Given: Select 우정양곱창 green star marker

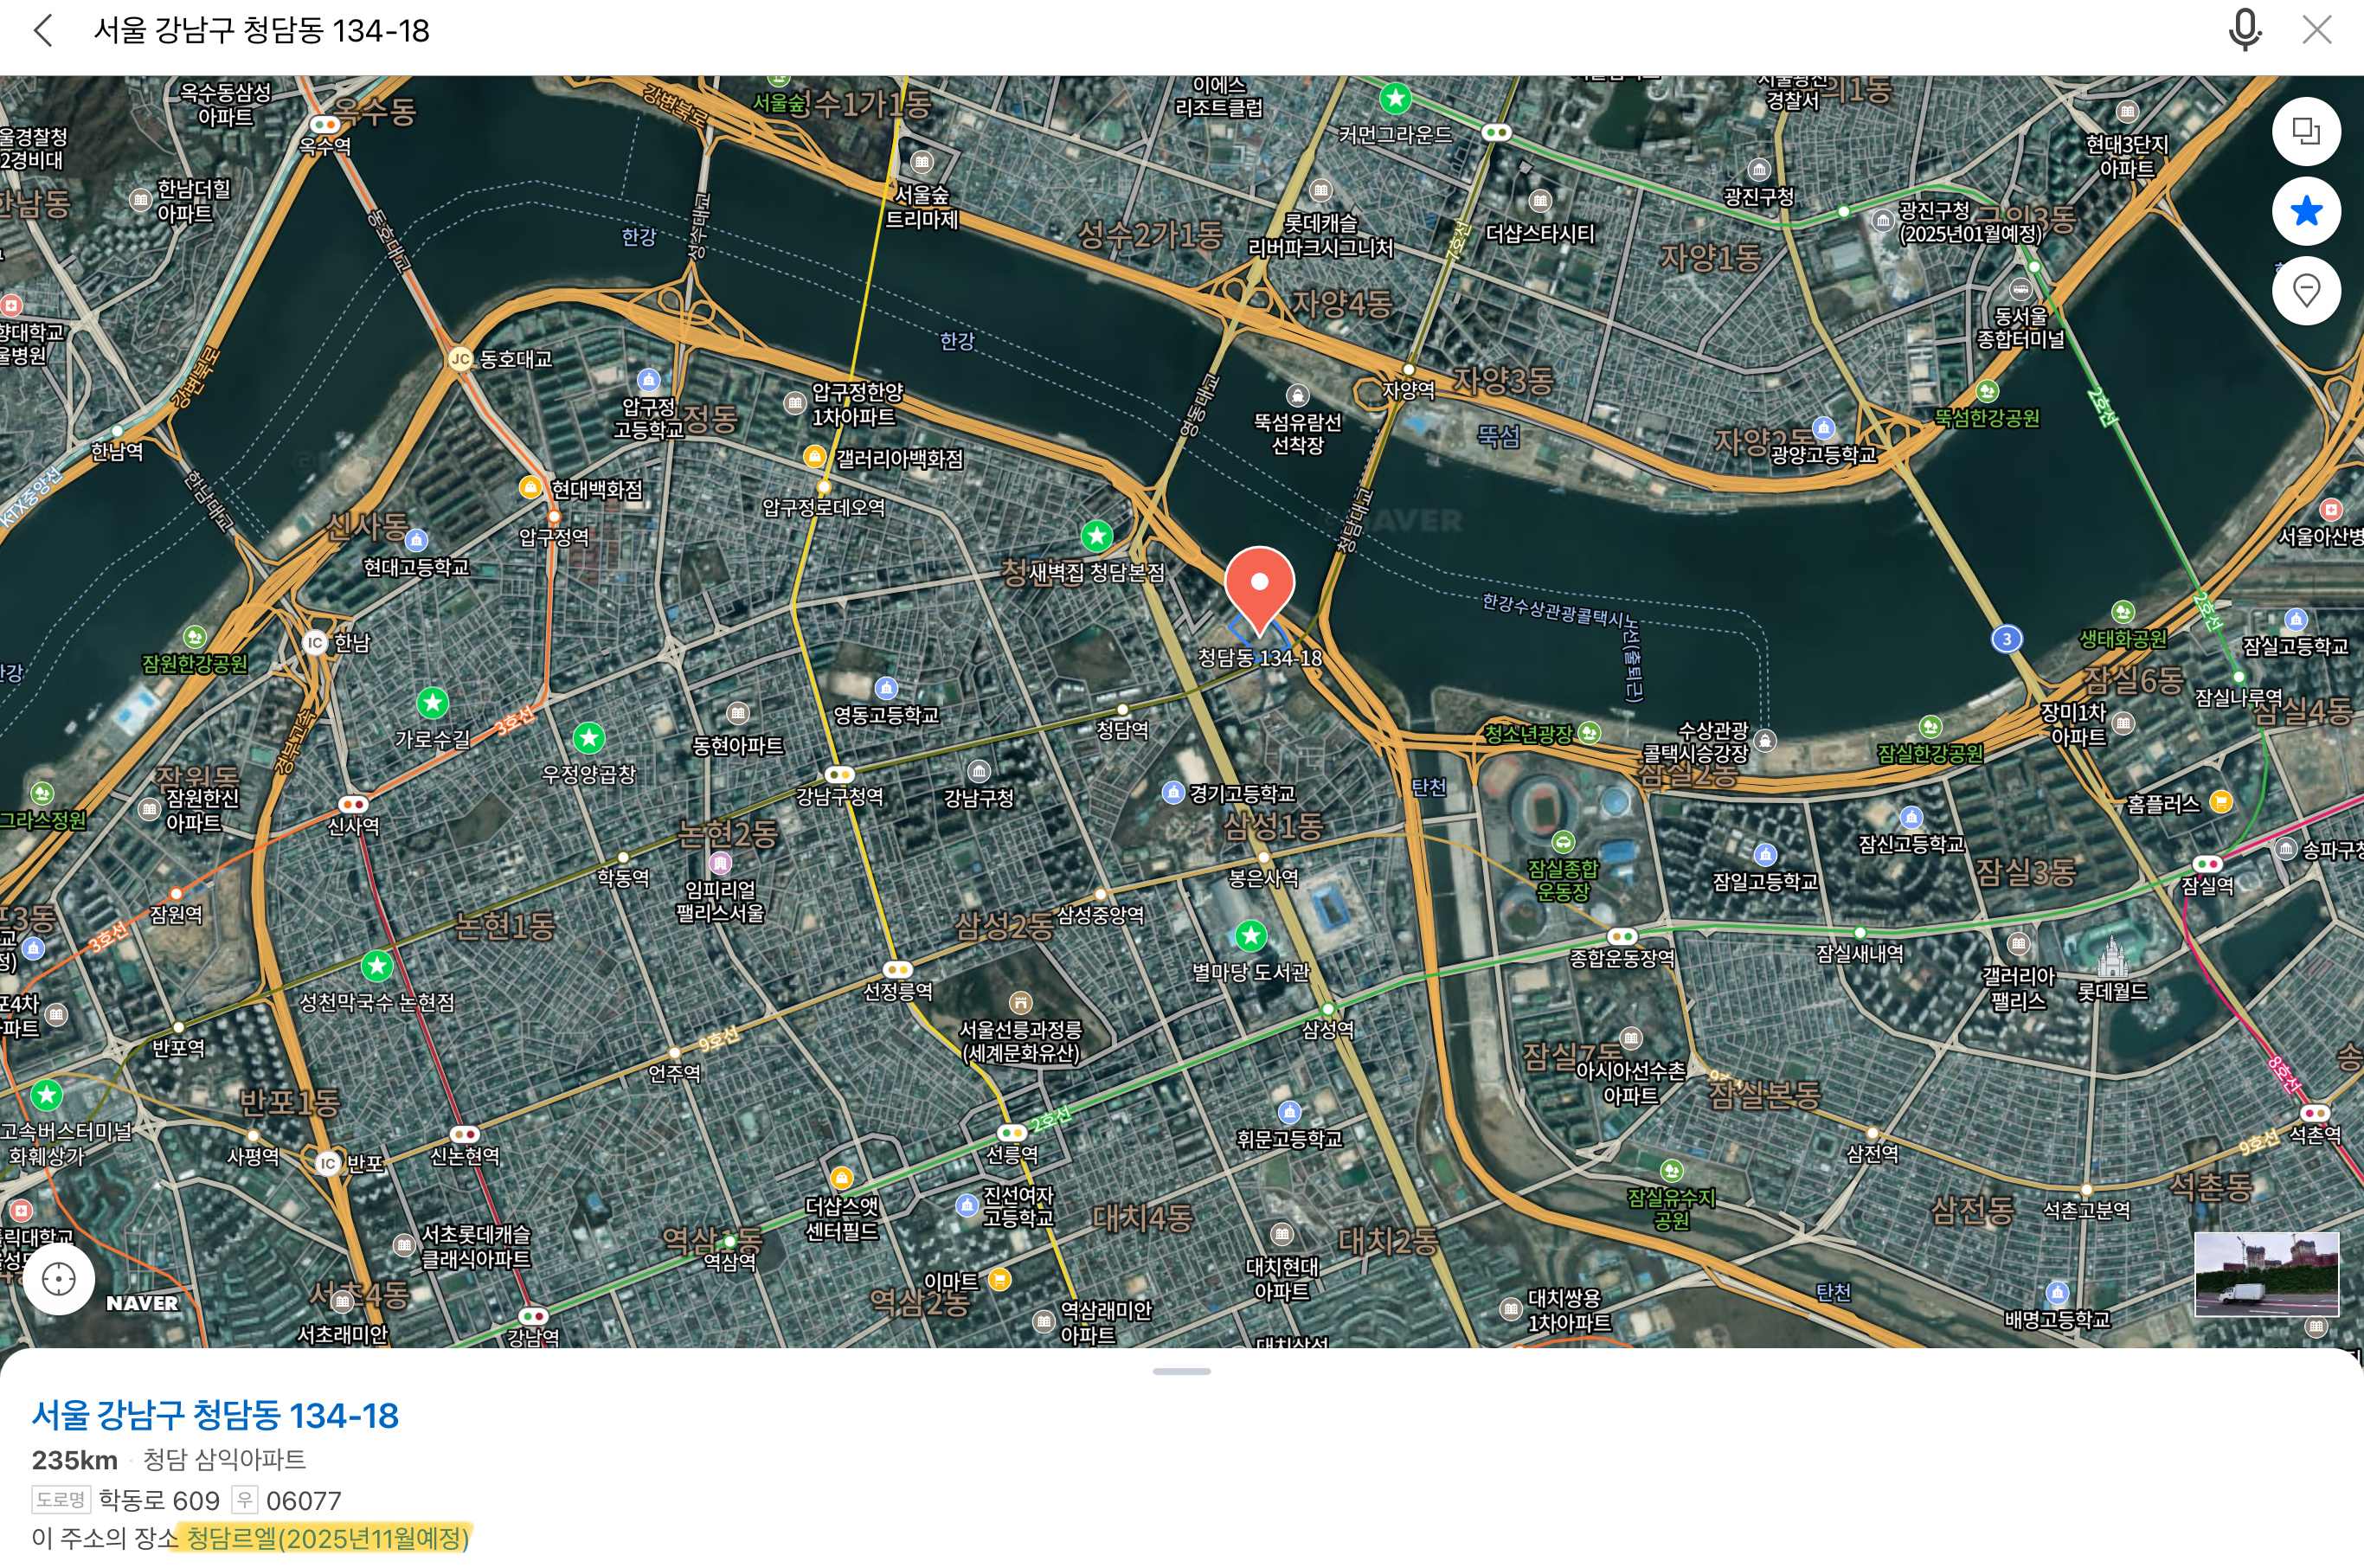Looking at the screenshot, I should point(589,738).
